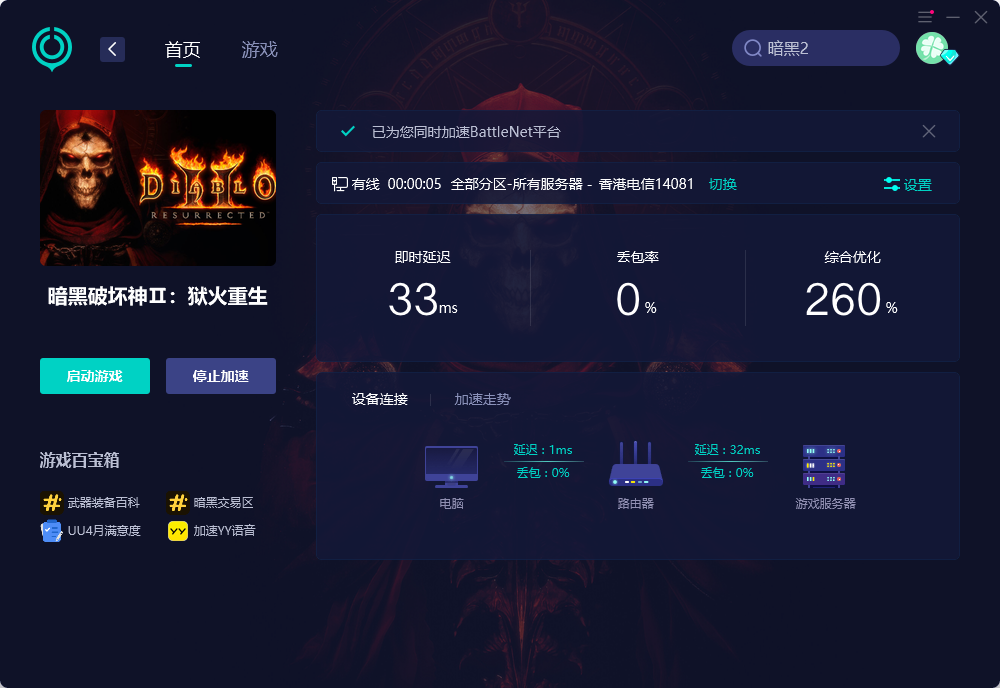Click the UU accelerator logo icon

[52, 48]
